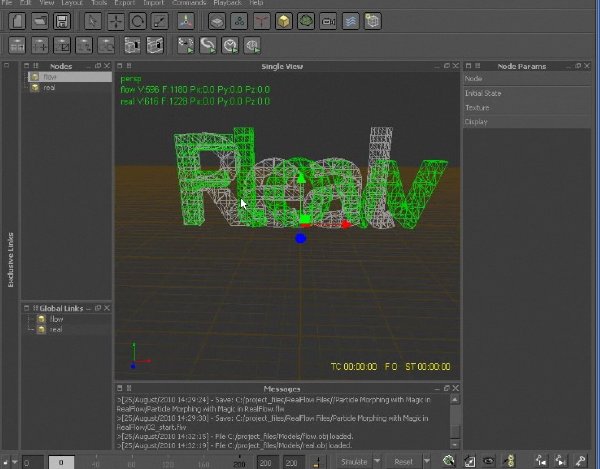Click the first script icon with green play arrow
Image resolution: width=600 pixels, height=469 pixels.
186,45
